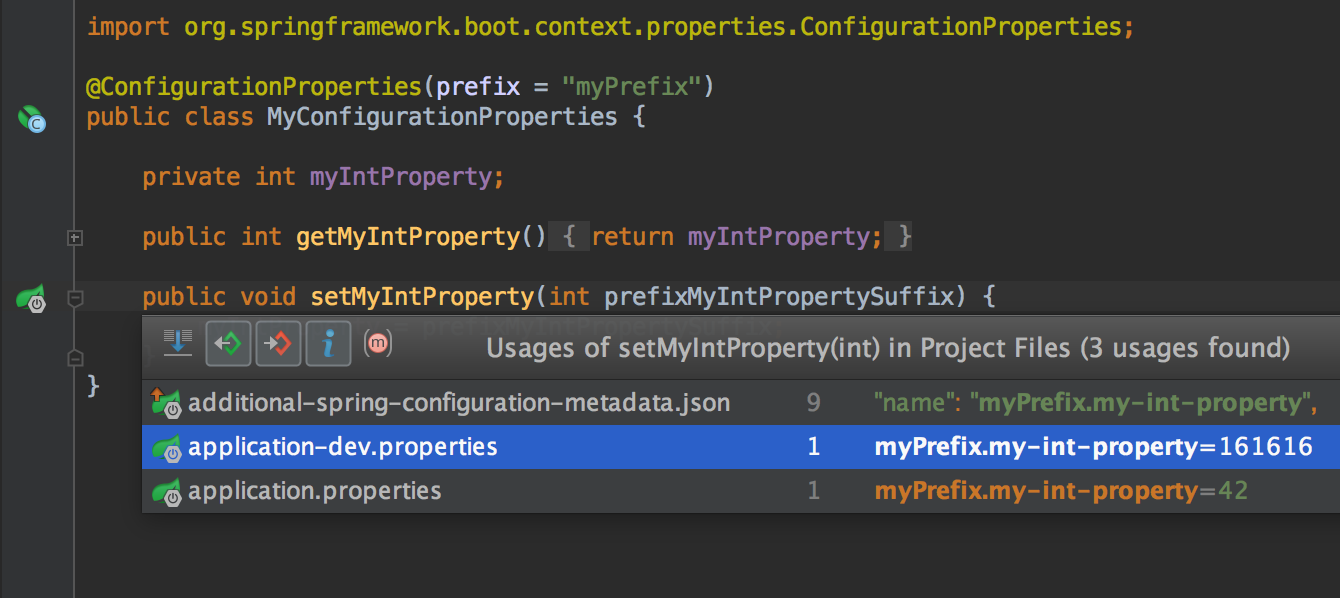Expand the folded getMyIntProperty method
This screenshot has height=600, width=1340.
(74, 238)
